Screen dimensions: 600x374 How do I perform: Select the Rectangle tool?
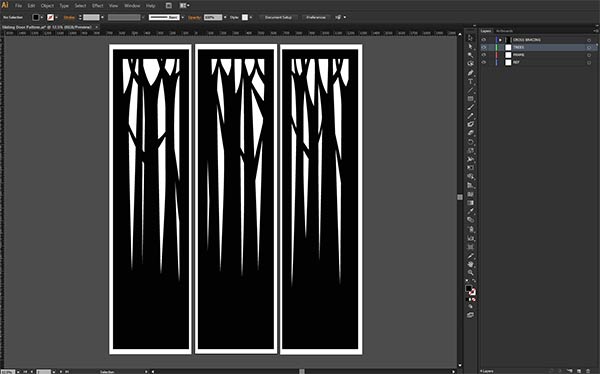pos(470,99)
